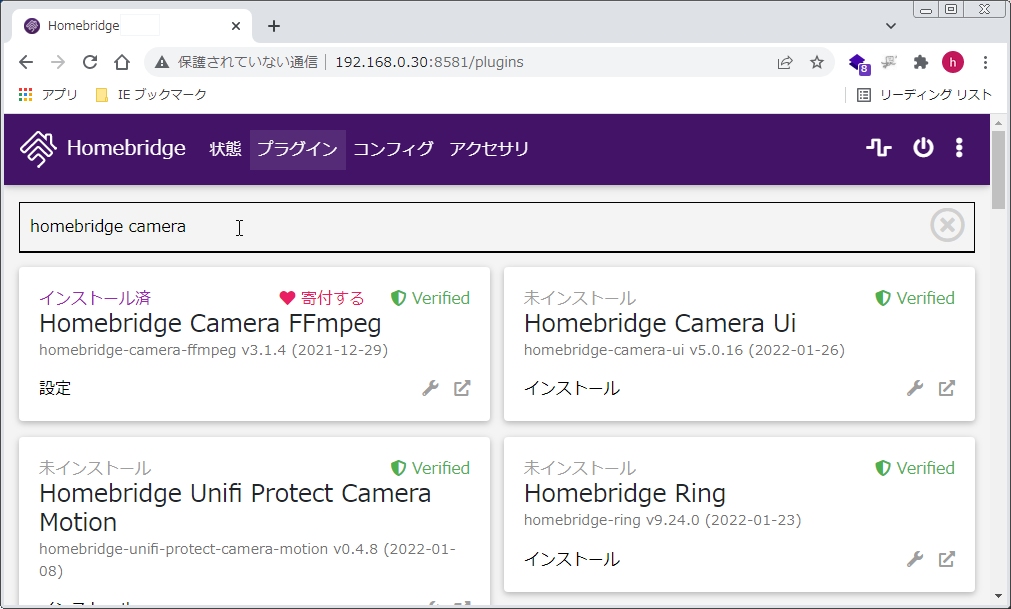Open the コンフィグ config tab
Viewport: 1011px width, 609px height.
click(x=393, y=149)
